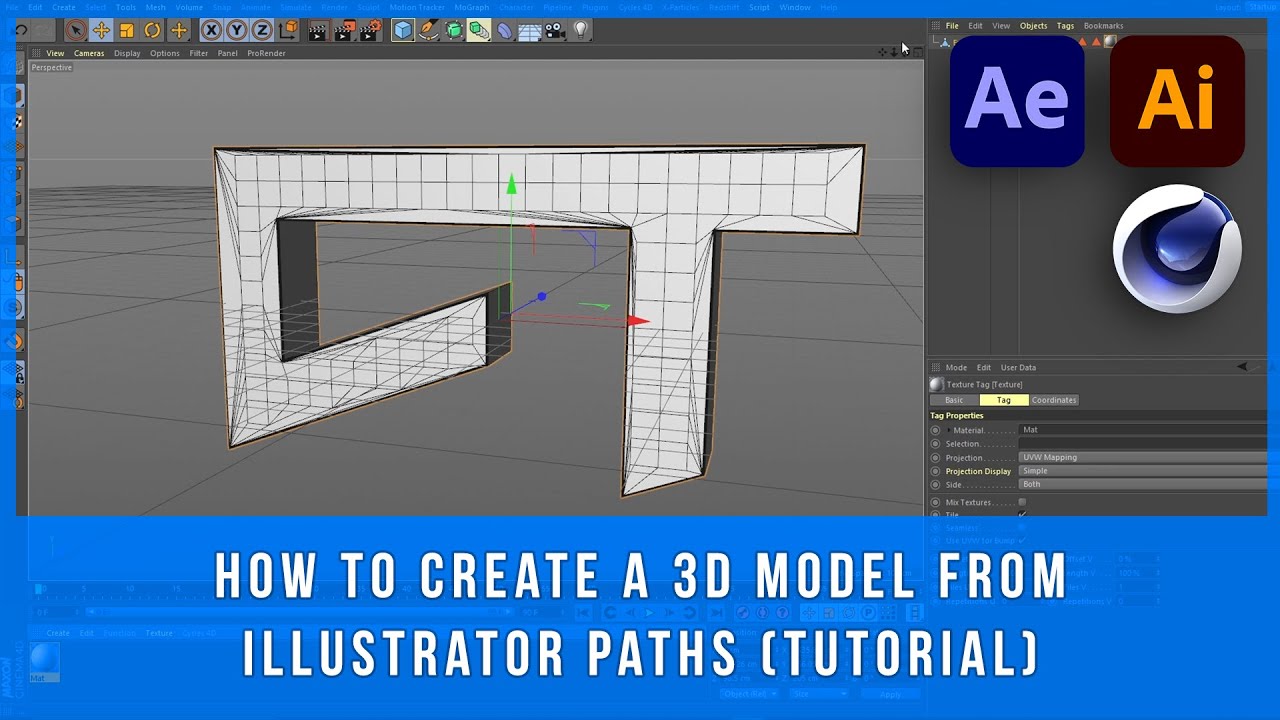Activate the Move tool
Image resolution: width=1280 pixels, height=720 pixels.
click(x=101, y=30)
